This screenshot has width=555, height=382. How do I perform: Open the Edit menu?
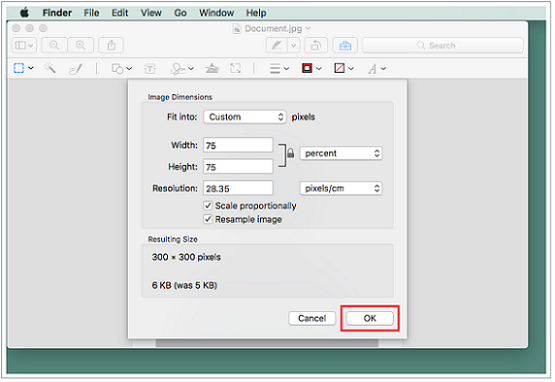point(120,13)
